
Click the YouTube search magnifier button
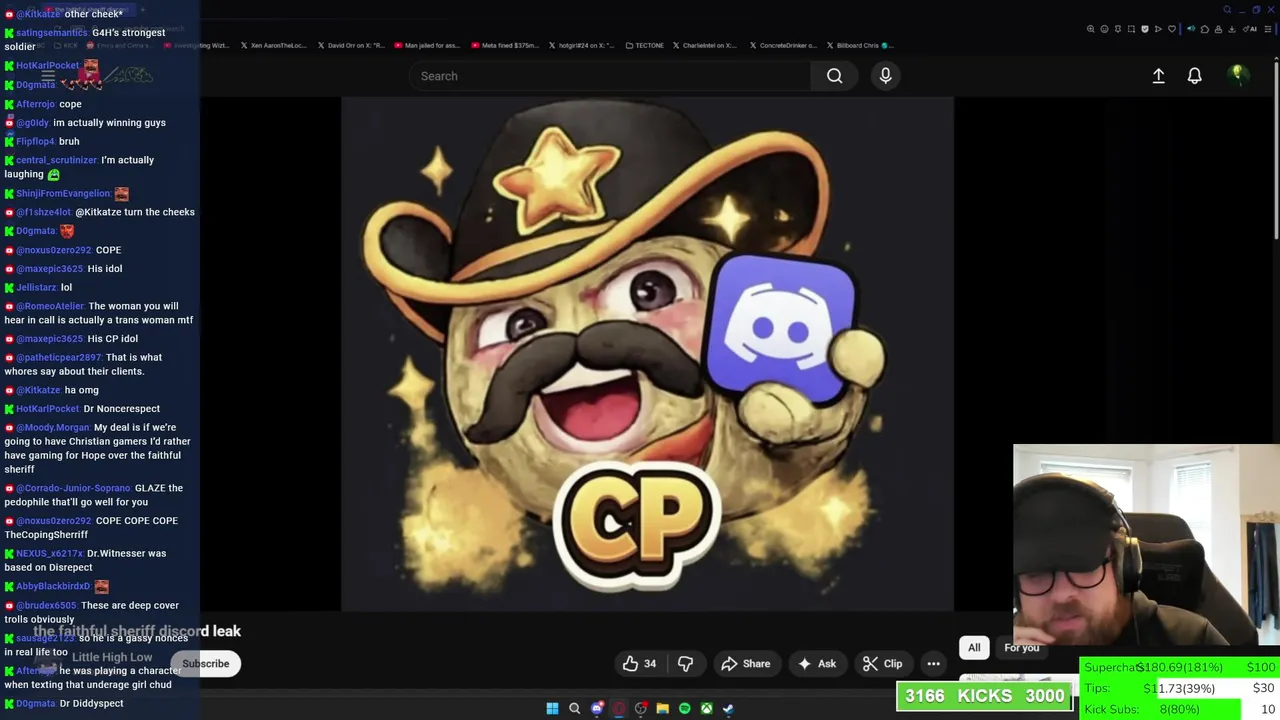click(834, 76)
